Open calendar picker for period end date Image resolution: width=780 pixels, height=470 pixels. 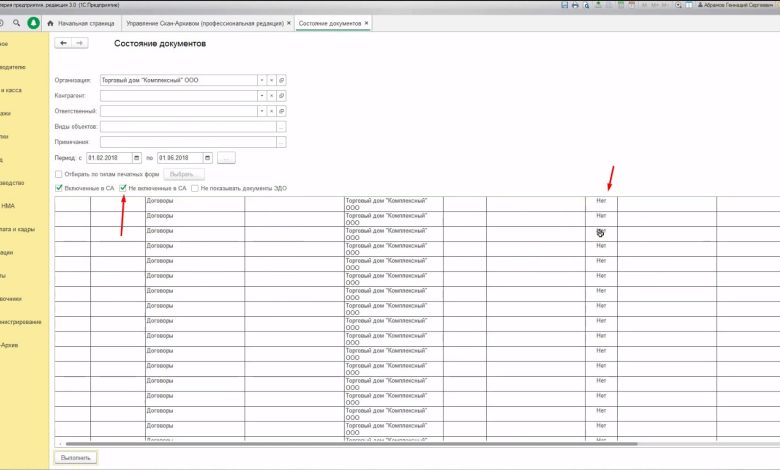[x=207, y=158]
